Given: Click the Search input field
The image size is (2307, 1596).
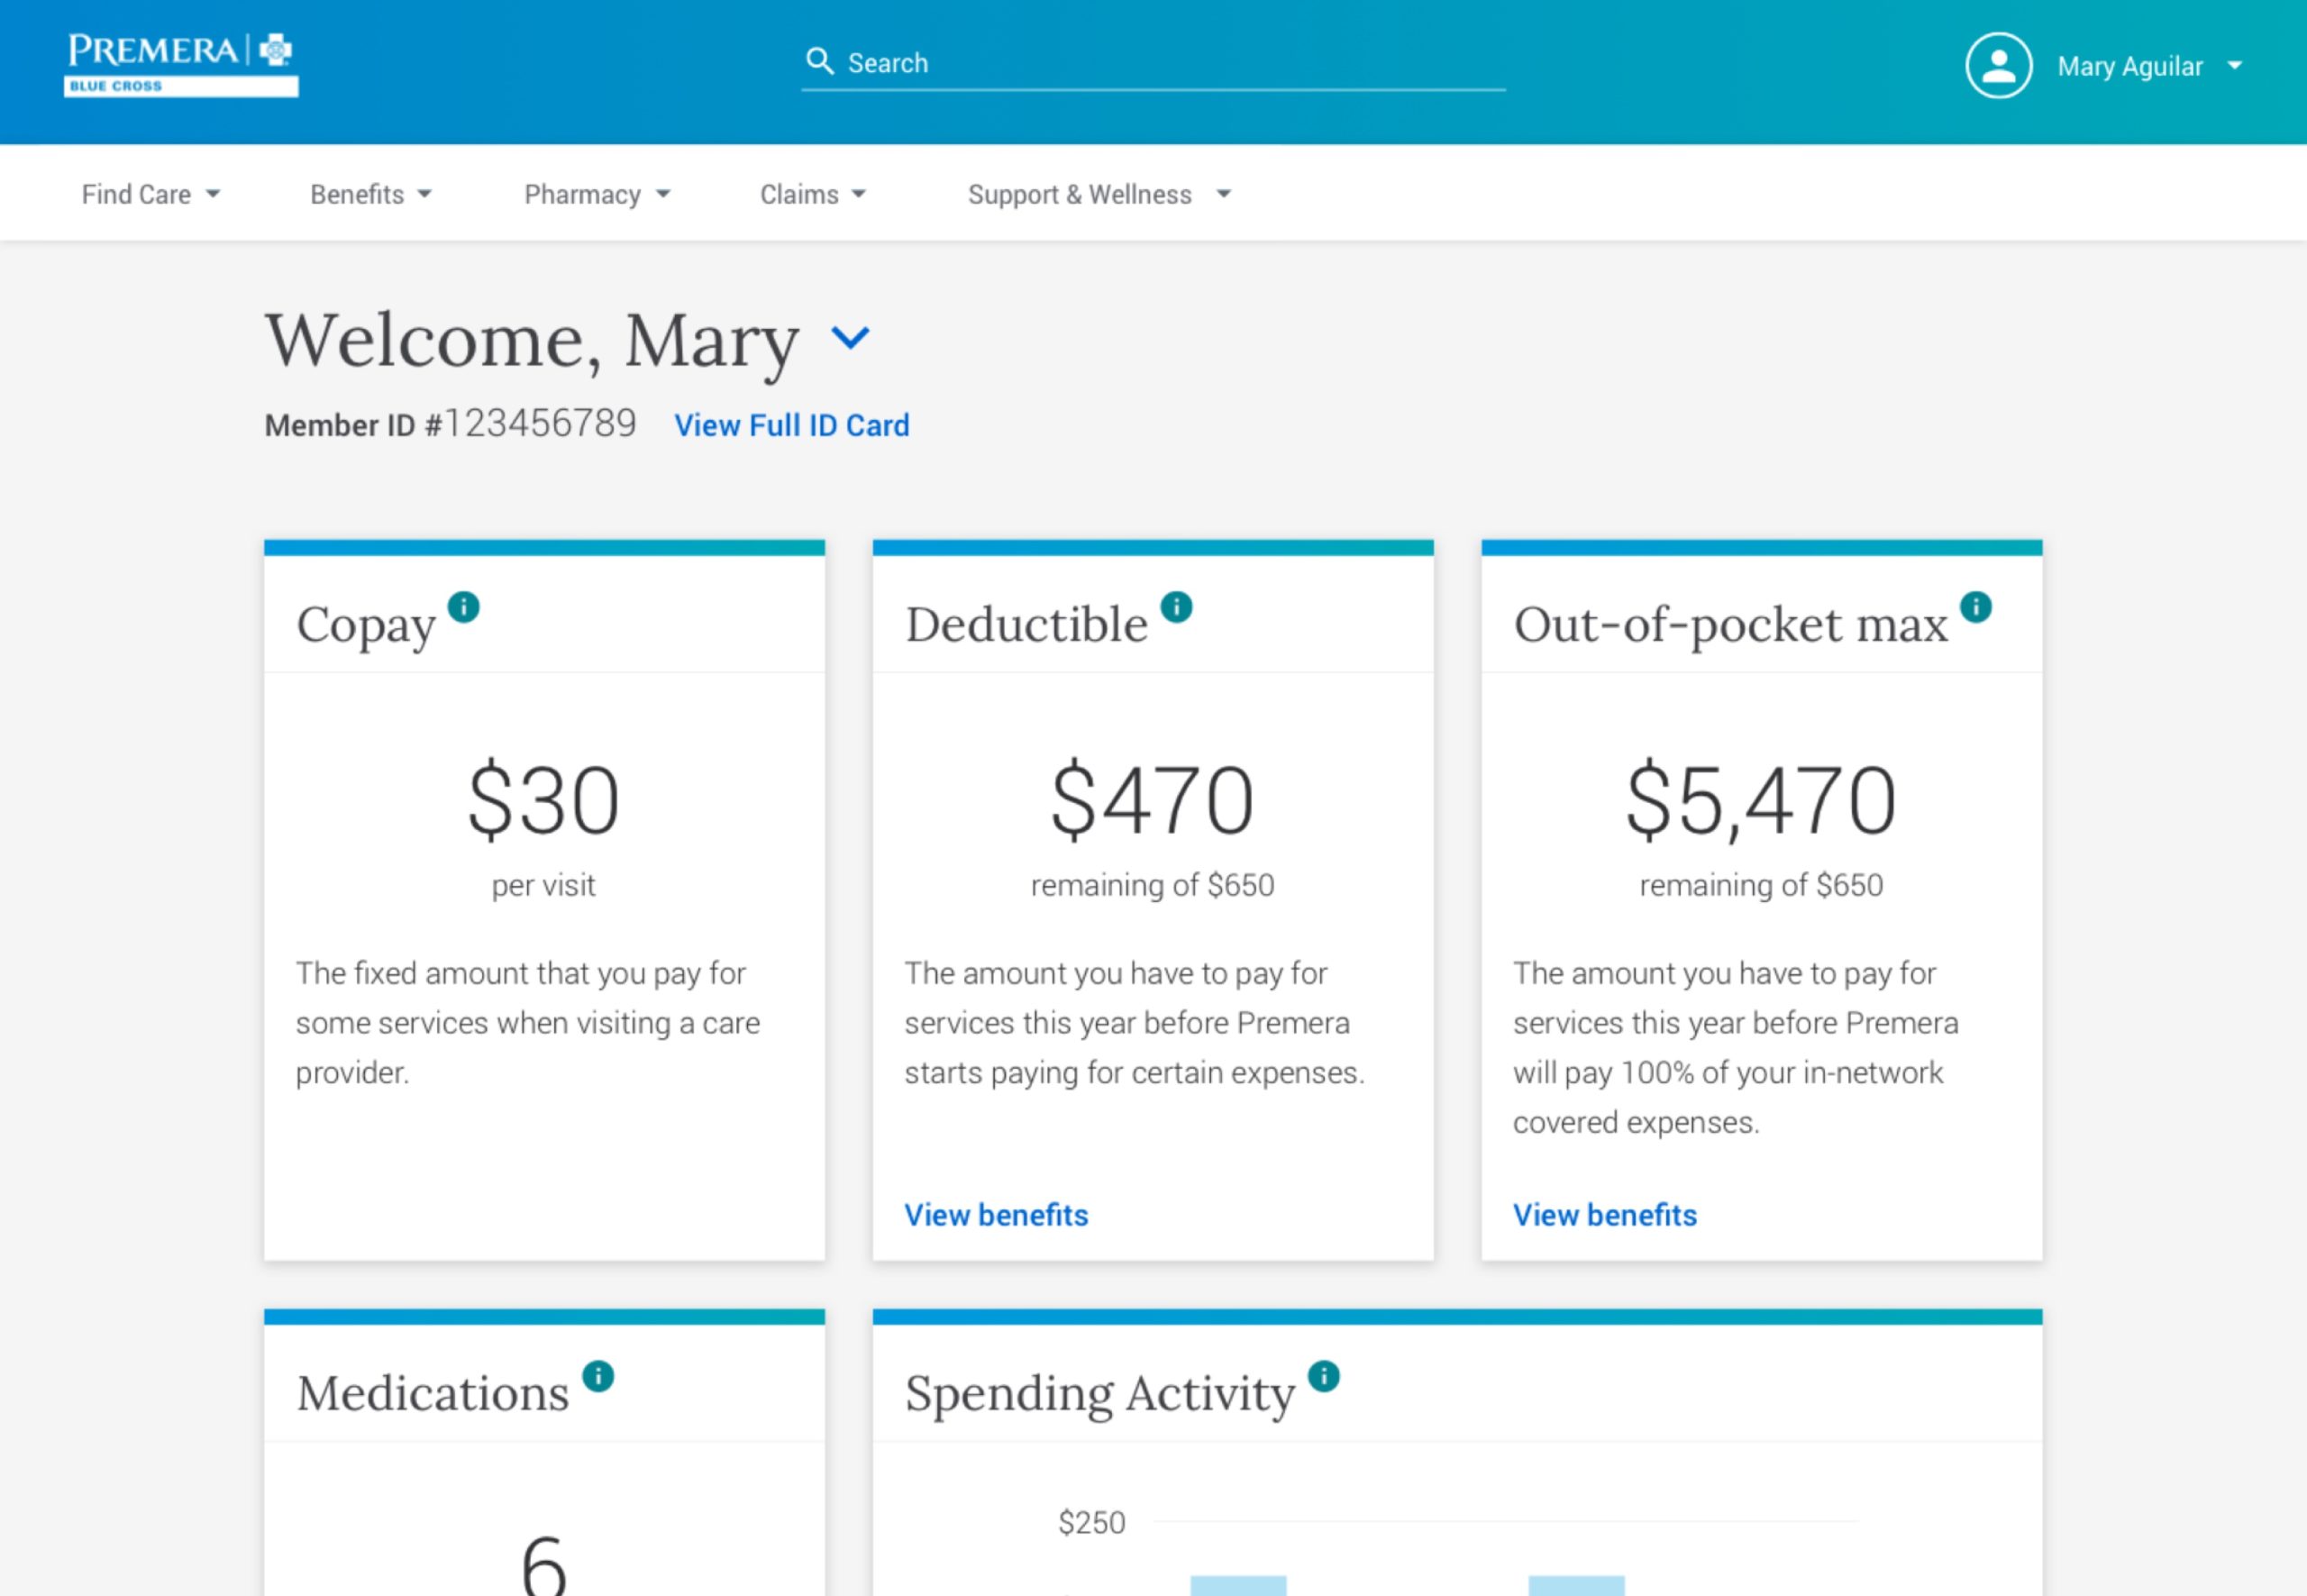Looking at the screenshot, I should tap(1150, 62).
